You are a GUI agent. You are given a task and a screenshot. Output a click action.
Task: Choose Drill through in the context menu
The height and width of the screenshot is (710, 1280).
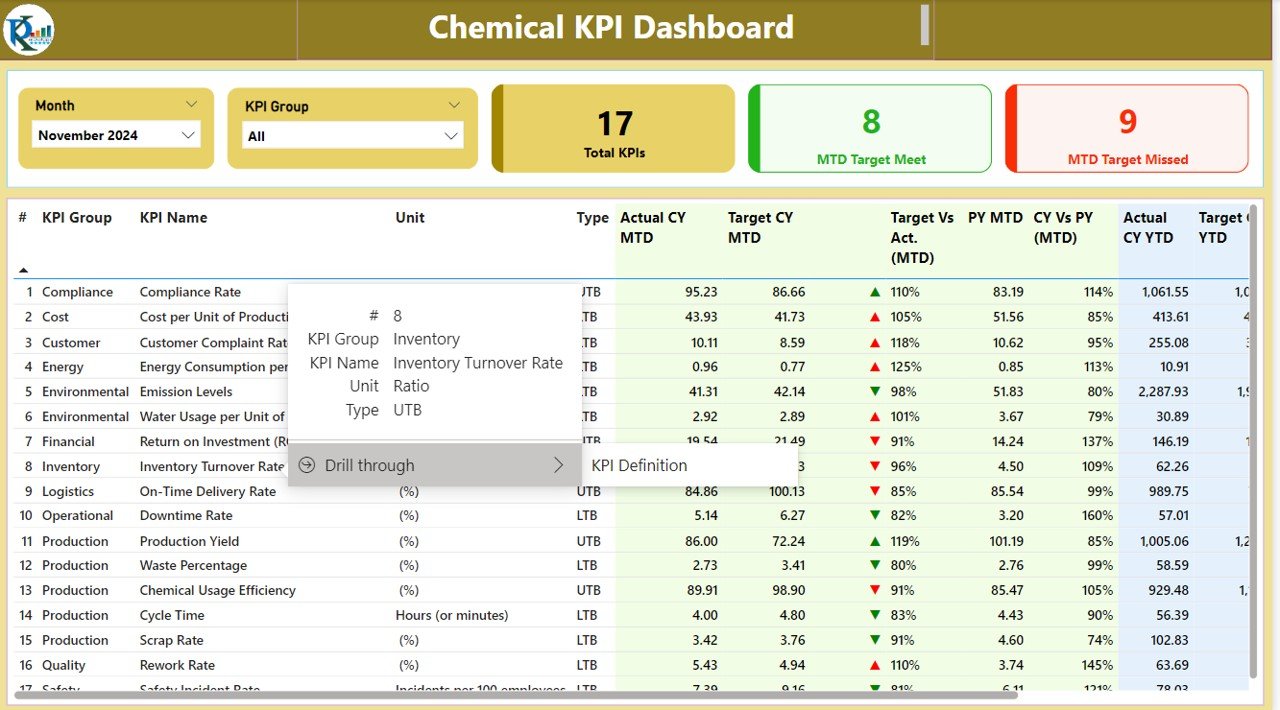click(434, 465)
